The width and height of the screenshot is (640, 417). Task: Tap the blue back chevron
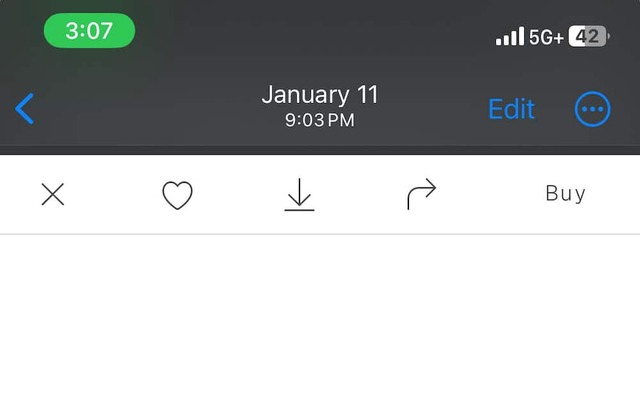tap(24, 109)
